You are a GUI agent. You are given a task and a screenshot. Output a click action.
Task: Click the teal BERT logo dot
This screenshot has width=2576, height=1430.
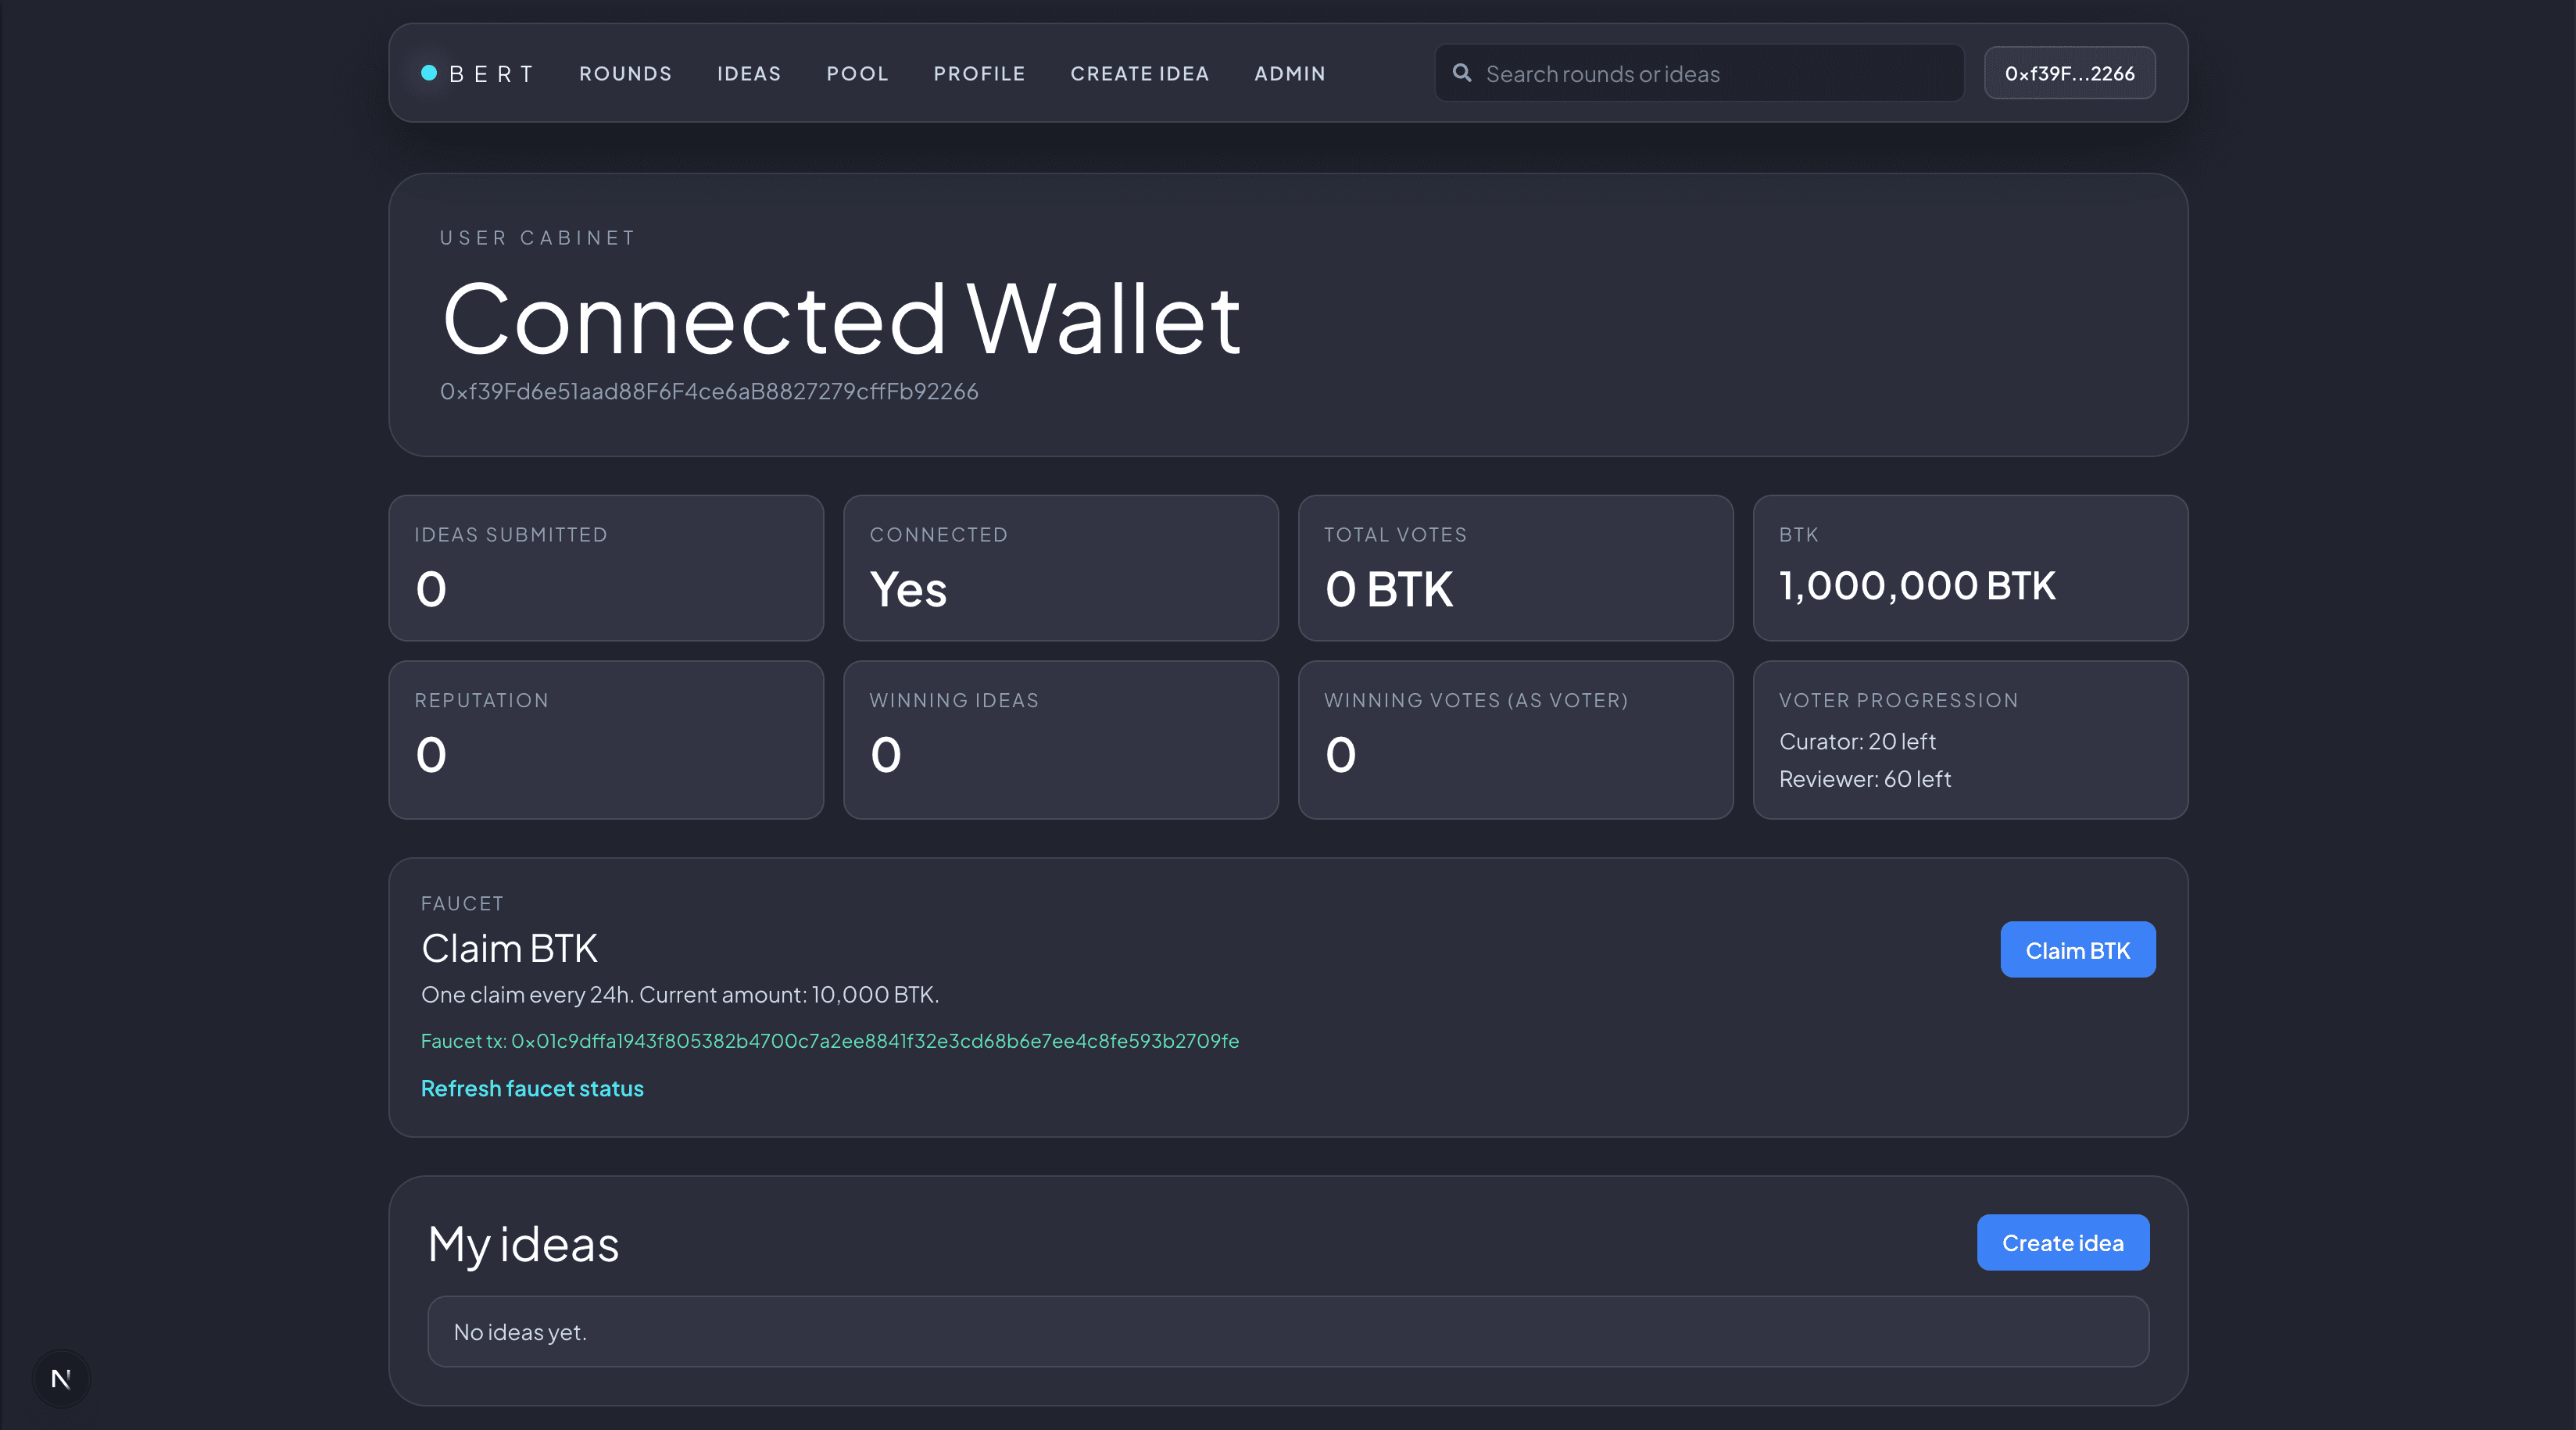[x=429, y=72]
